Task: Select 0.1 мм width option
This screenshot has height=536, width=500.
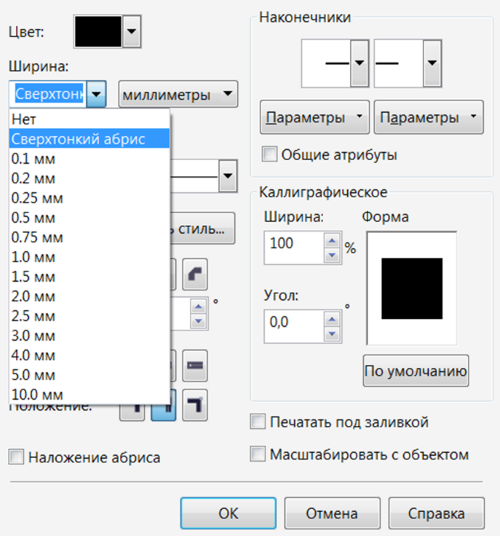Action: point(89,159)
